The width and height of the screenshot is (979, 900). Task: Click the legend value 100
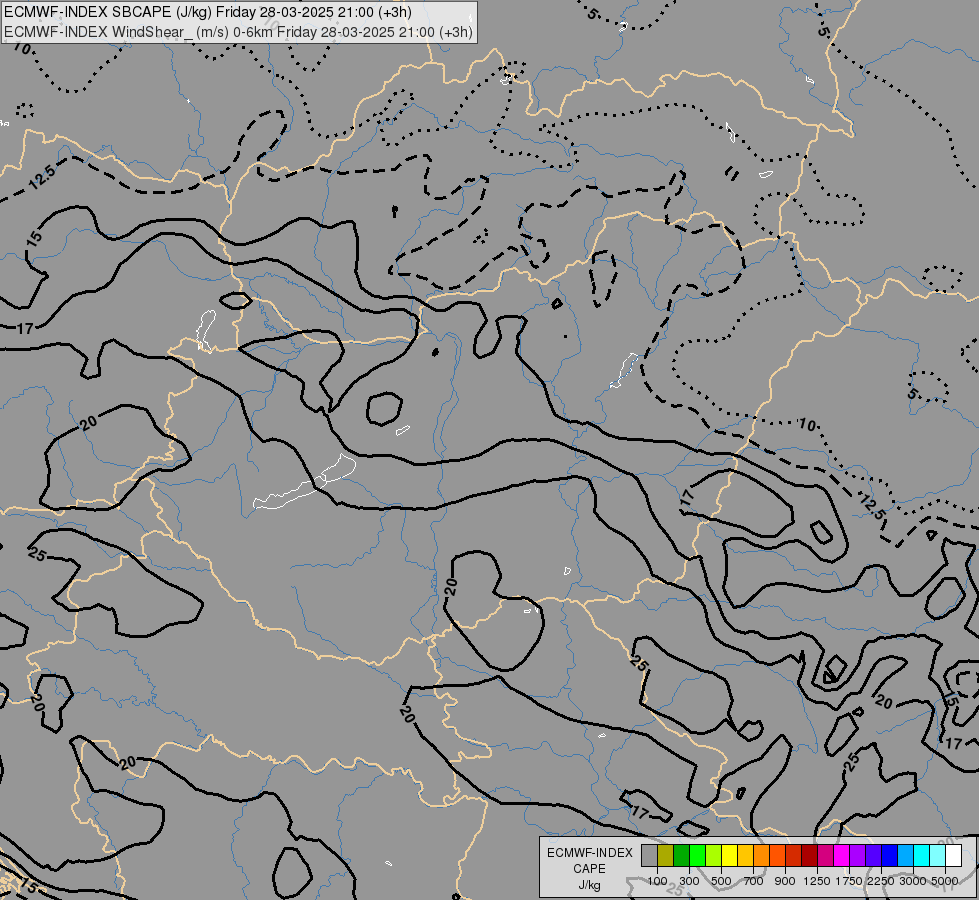pyautogui.click(x=657, y=881)
